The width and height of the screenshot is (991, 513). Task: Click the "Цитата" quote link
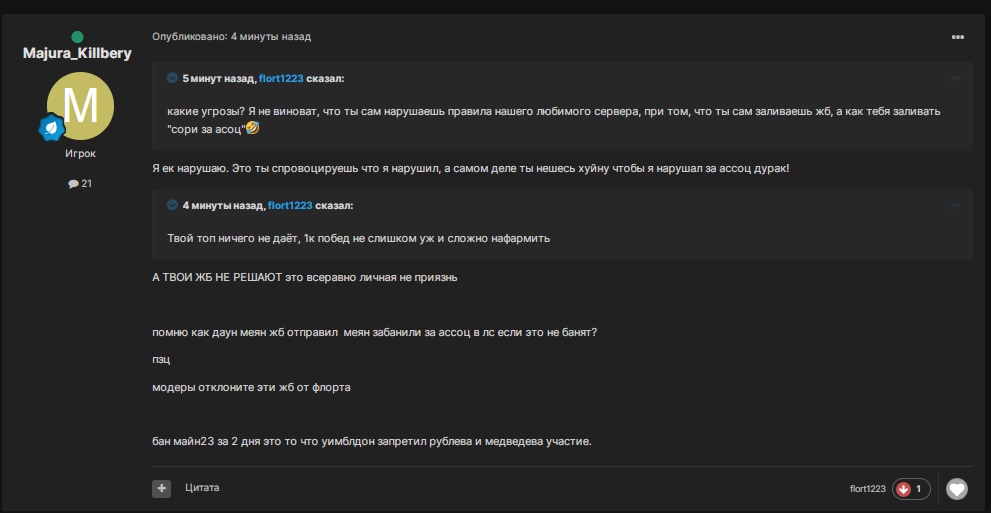coord(202,488)
